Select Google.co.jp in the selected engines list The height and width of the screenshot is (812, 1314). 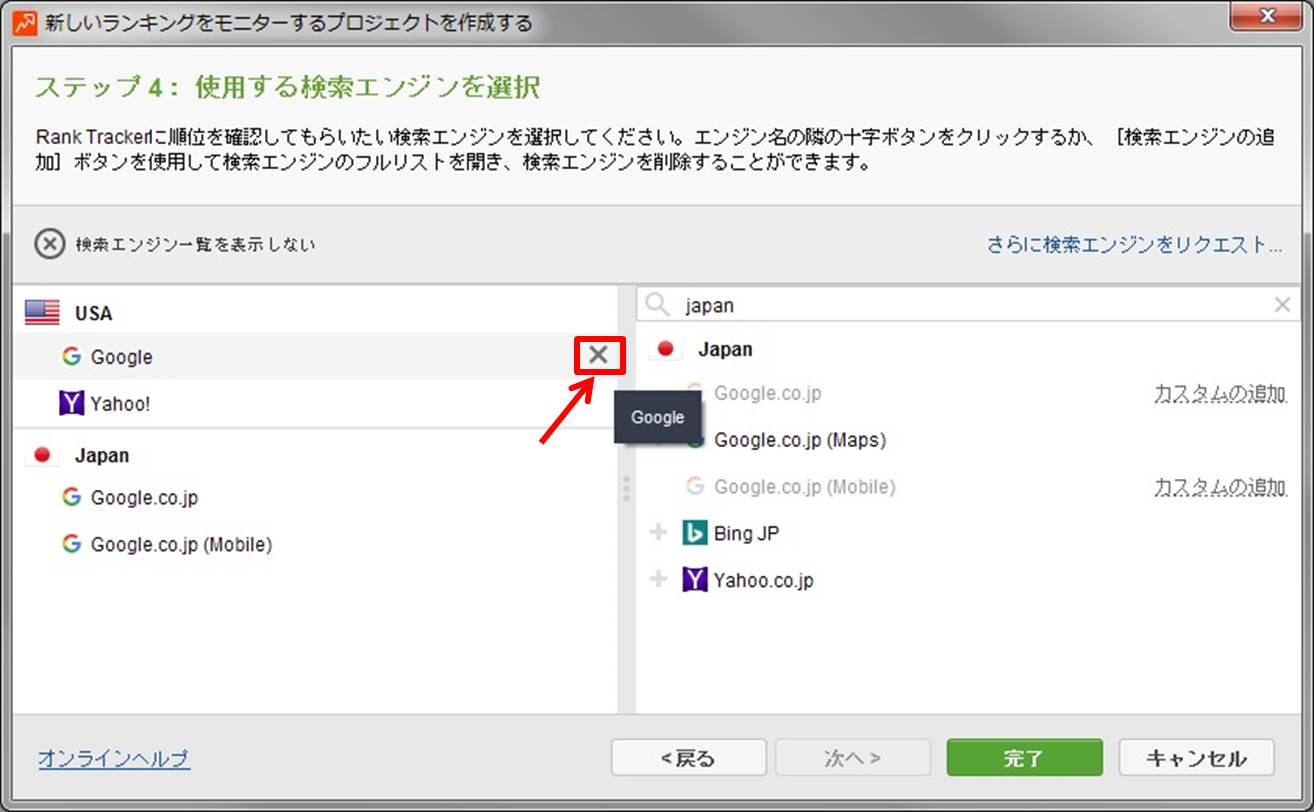pos(316,497)
